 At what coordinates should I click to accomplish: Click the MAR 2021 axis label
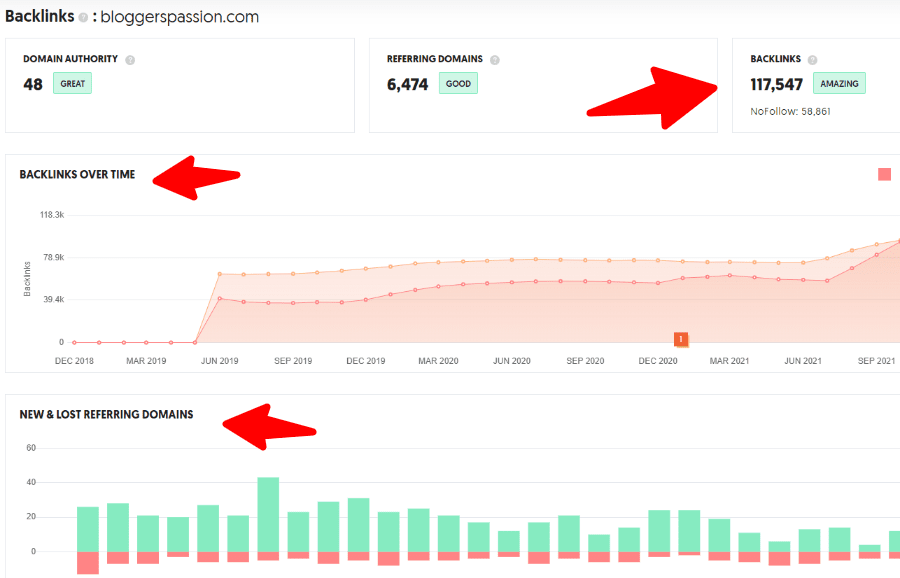(x=729, y=361)
